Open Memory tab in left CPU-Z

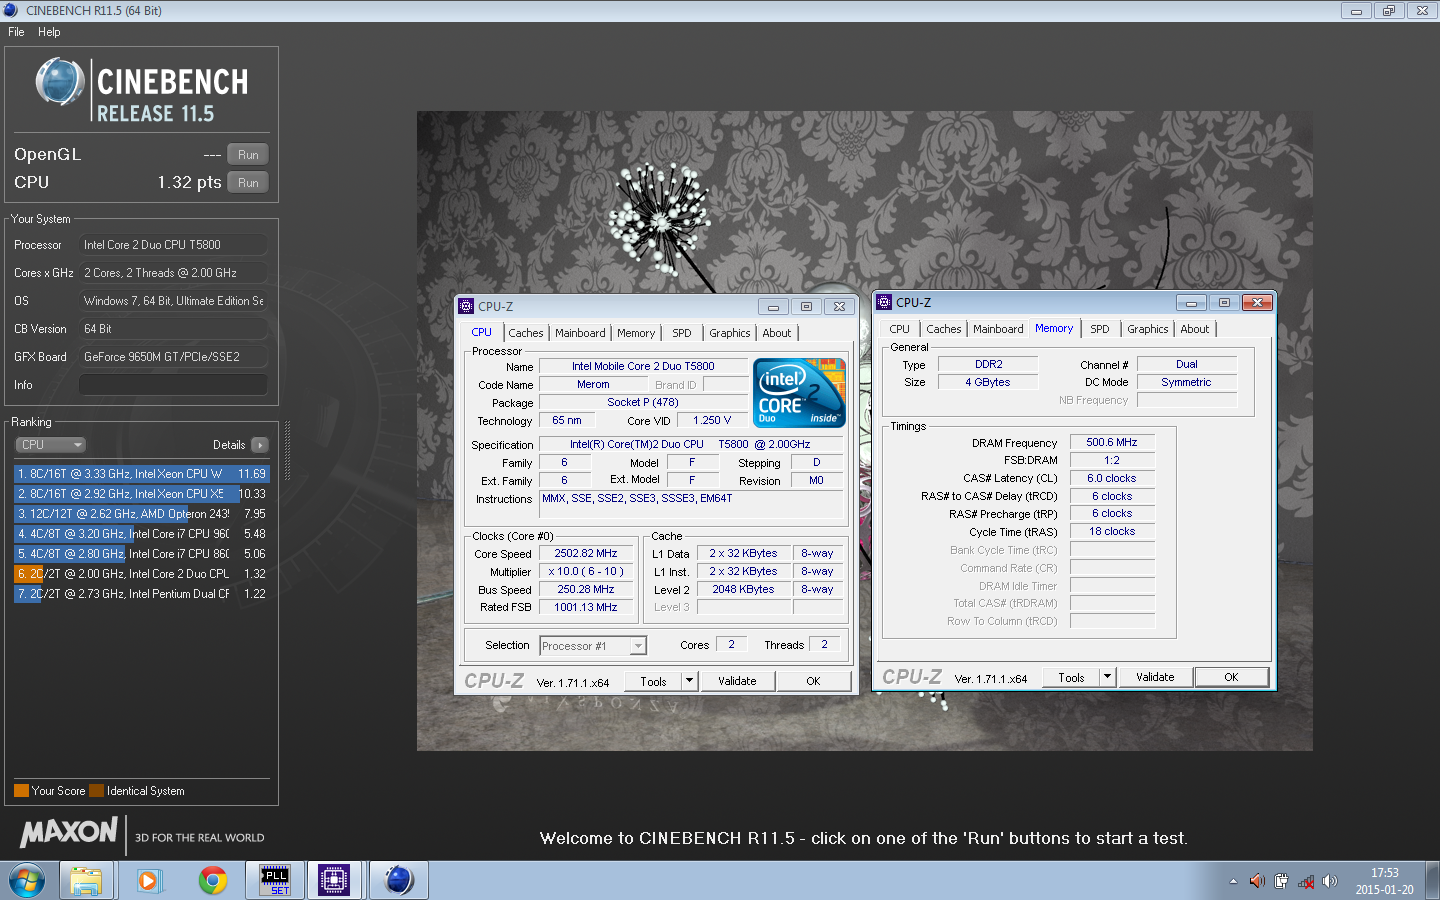[x=636, y=333]
